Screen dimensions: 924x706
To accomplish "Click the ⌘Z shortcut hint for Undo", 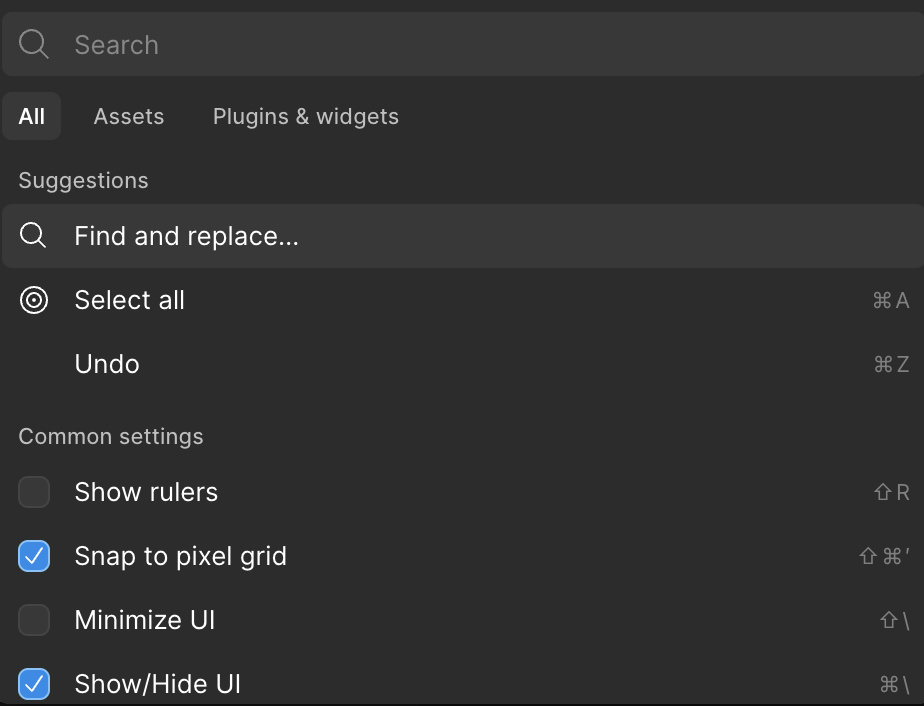I will tap(890, 364).
